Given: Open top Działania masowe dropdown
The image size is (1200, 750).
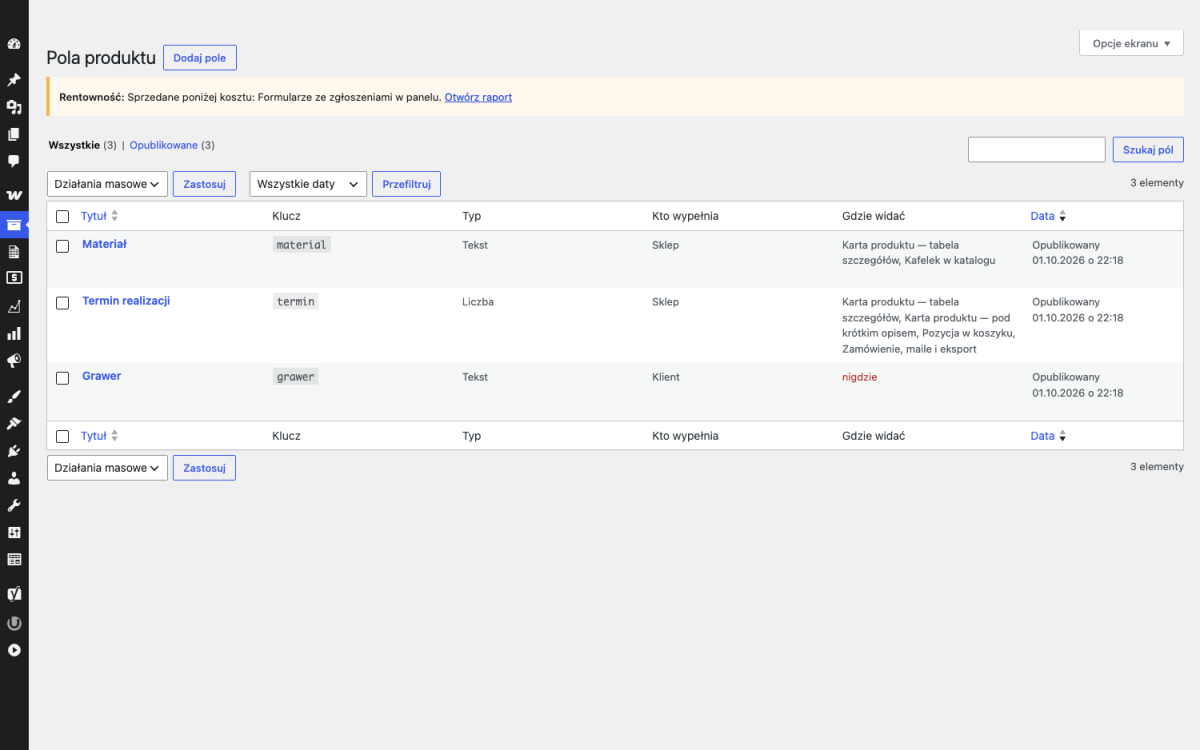Looking at the screenshot, I should coord(107,184).
